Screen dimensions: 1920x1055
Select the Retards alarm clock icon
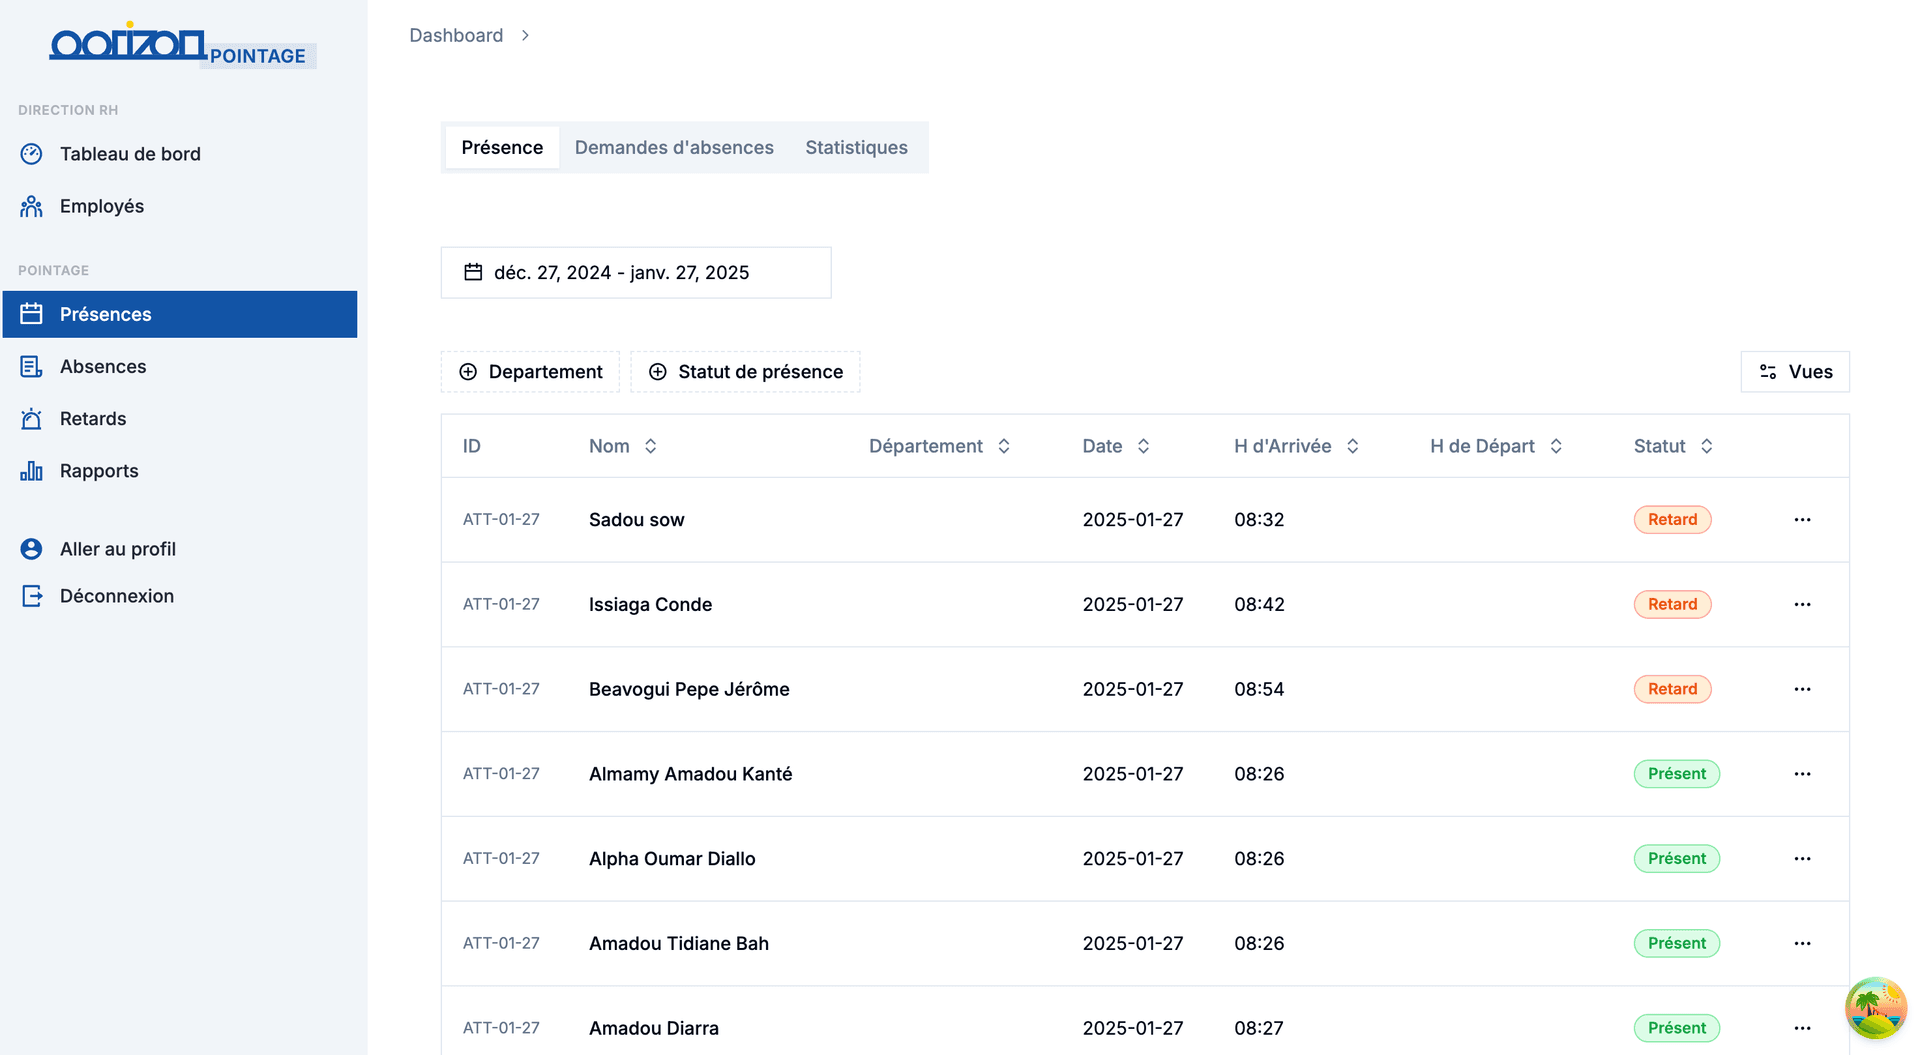point(31,418)
